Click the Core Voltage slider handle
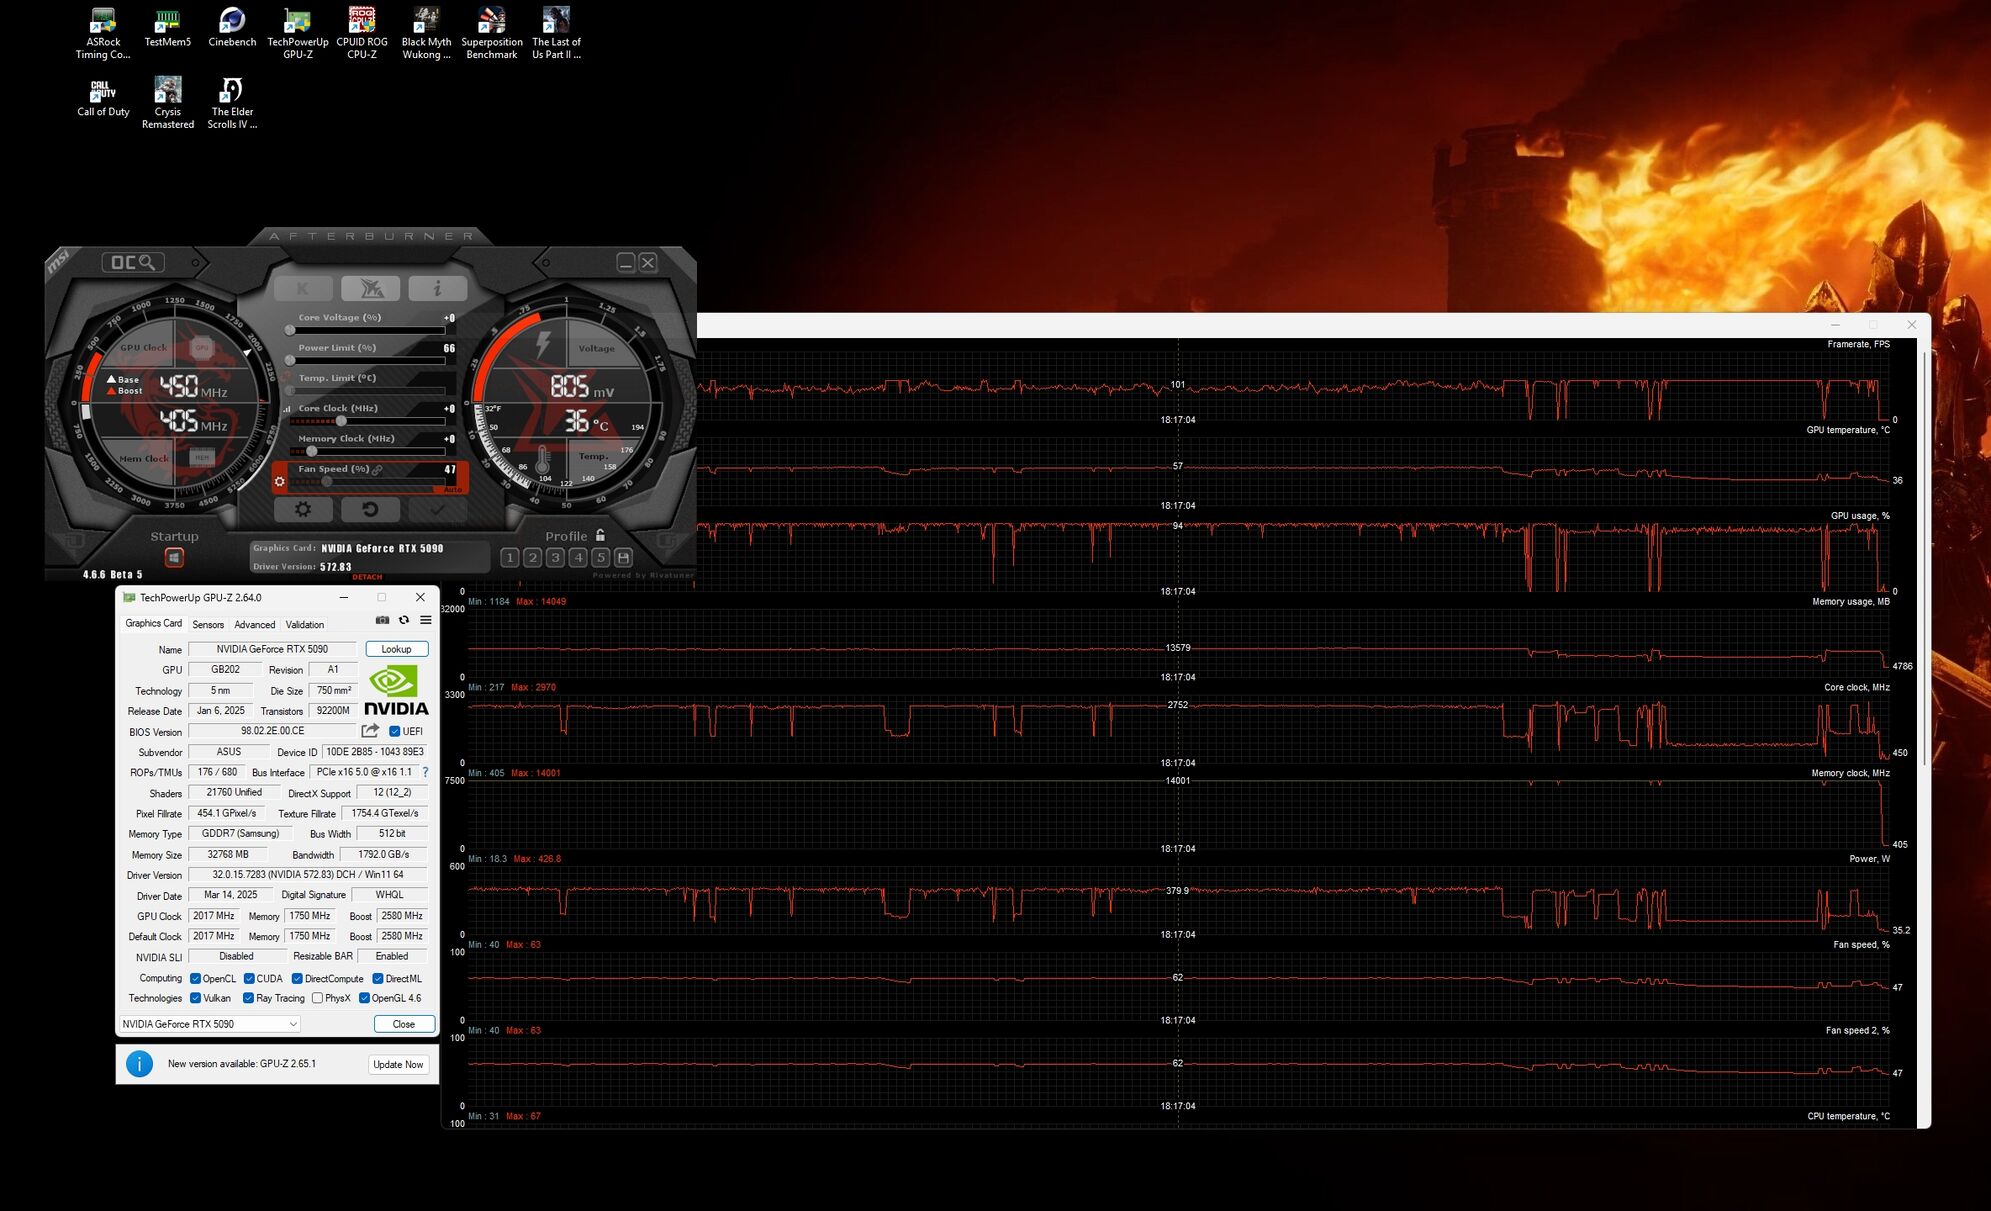This screenshot has height=1211, width=1991. click(x=290, y=330)
